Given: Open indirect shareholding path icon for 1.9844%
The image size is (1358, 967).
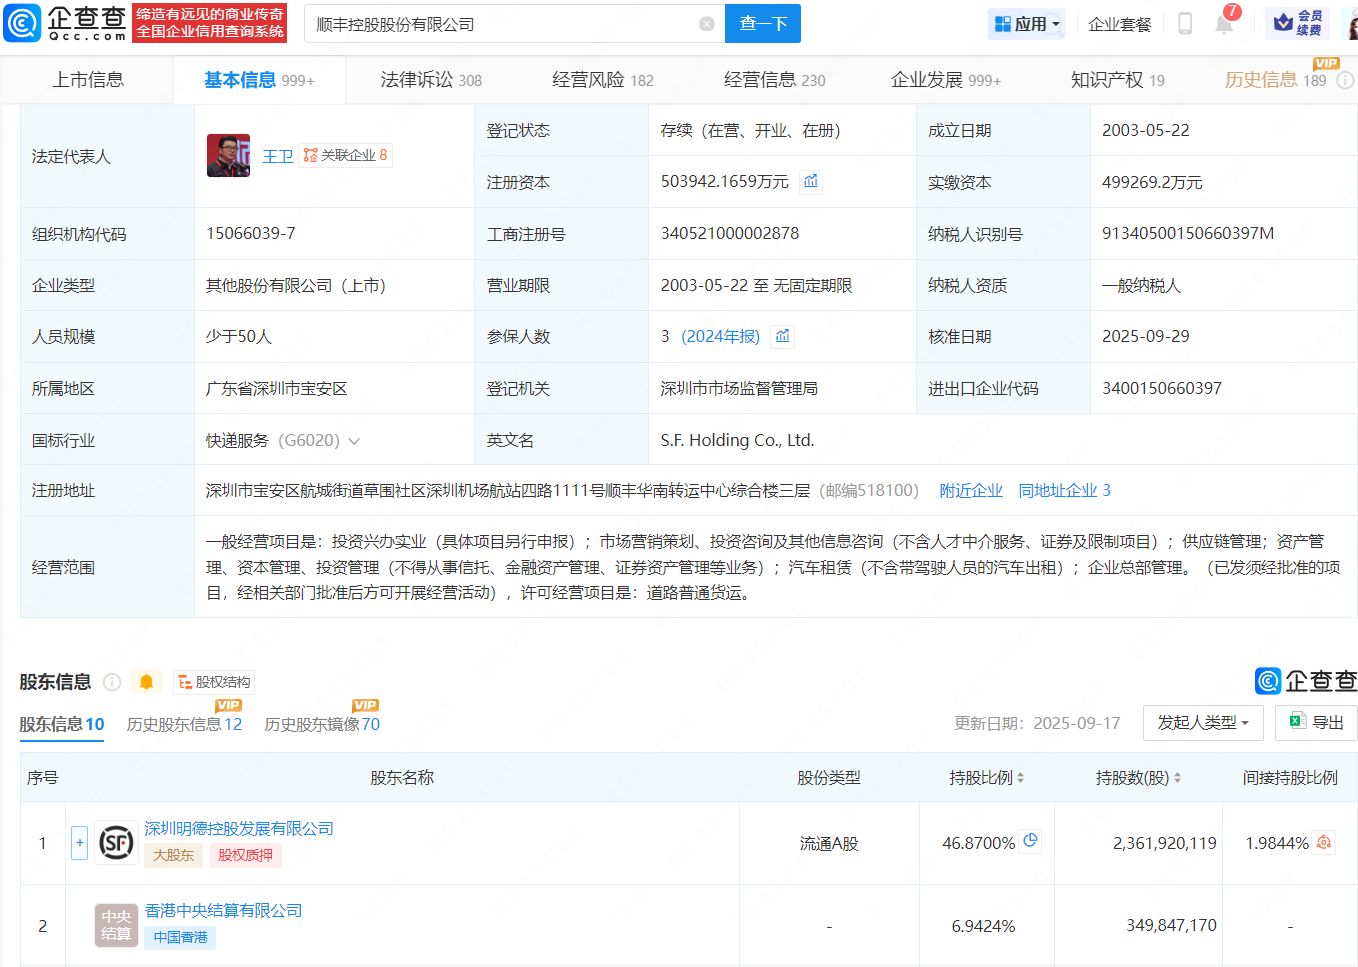Looking at the screenshot, I should [1324, 843].
